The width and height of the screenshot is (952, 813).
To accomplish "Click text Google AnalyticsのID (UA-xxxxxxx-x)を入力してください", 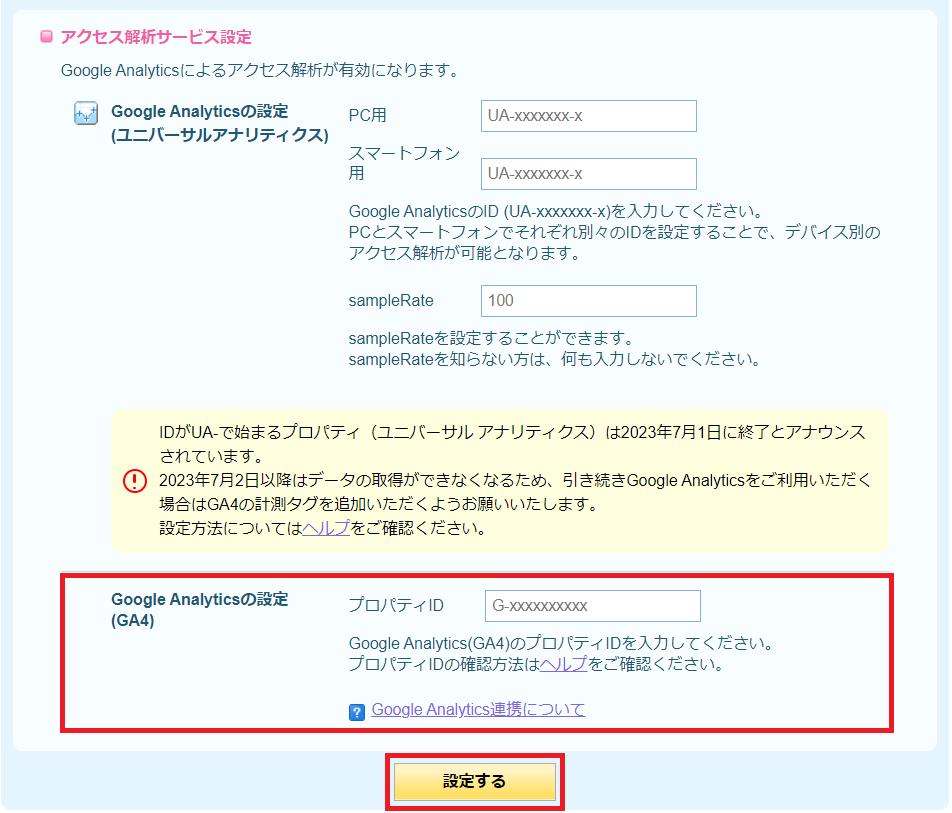I will coord(556,211).
